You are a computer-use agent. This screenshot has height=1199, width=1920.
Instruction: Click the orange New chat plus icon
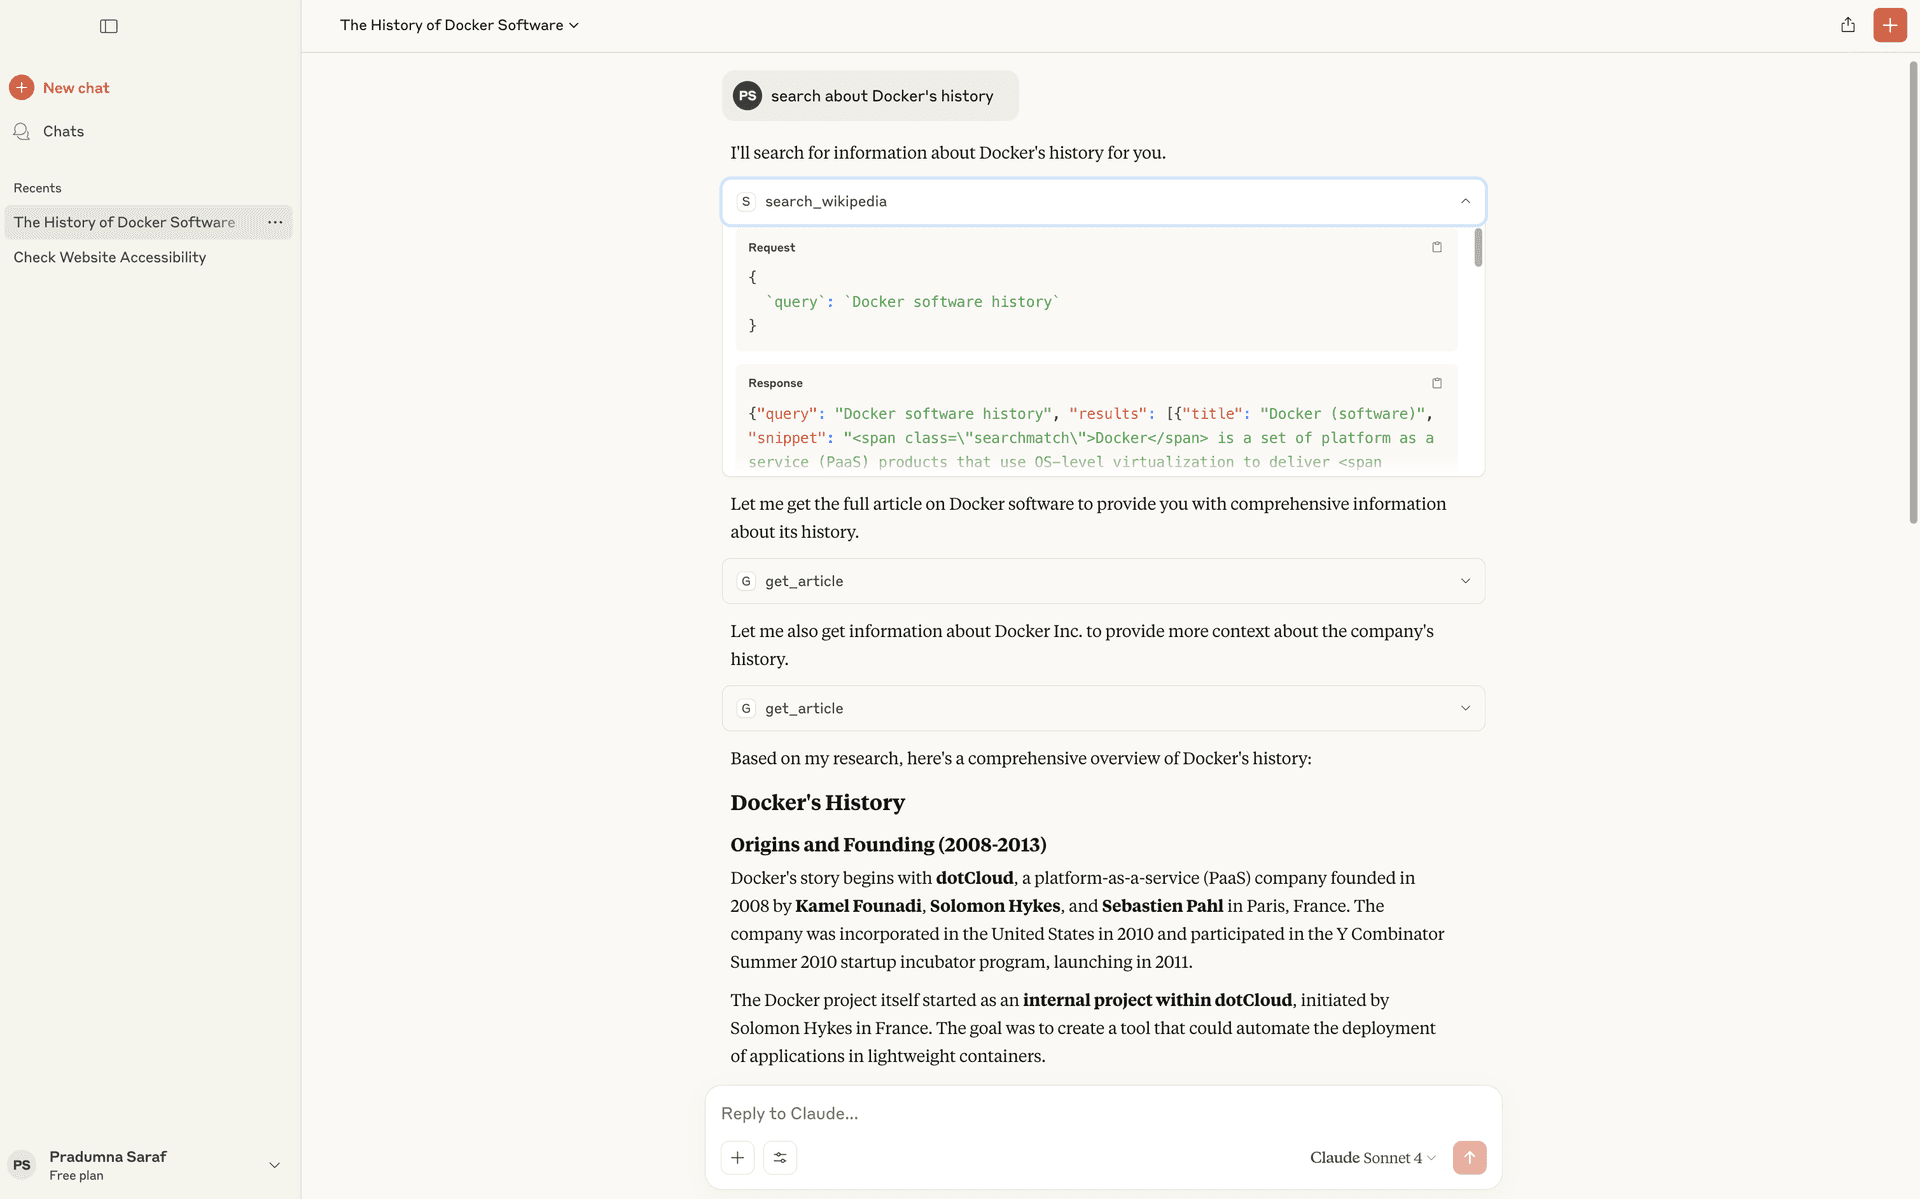coord(22,88)
